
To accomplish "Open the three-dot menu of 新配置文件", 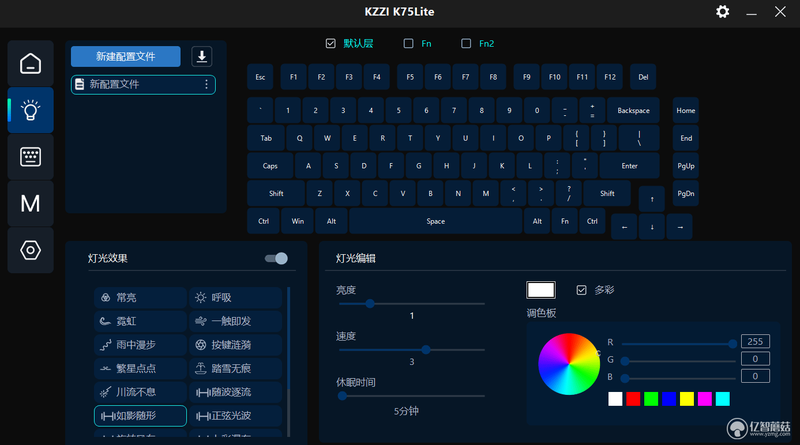I will pos(206,84).
